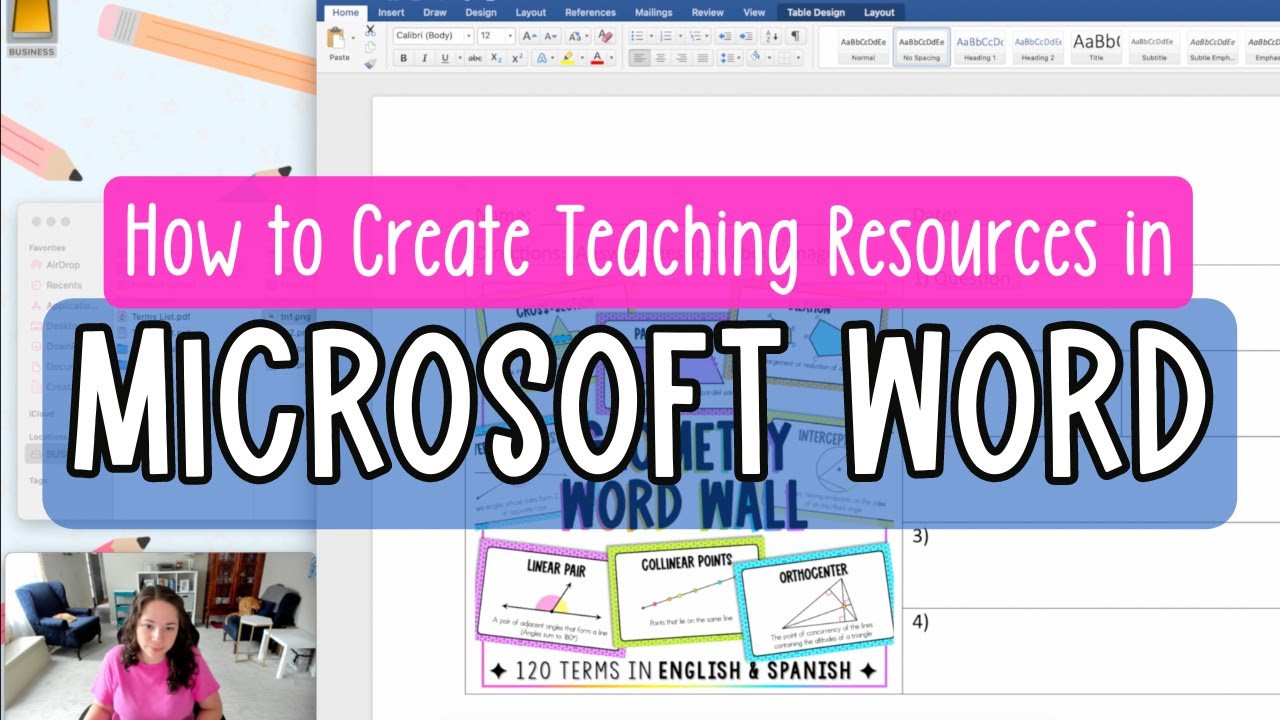Open the Table Design ribbon tab
The image size is (1280, 720).
(x=816, y=12)
